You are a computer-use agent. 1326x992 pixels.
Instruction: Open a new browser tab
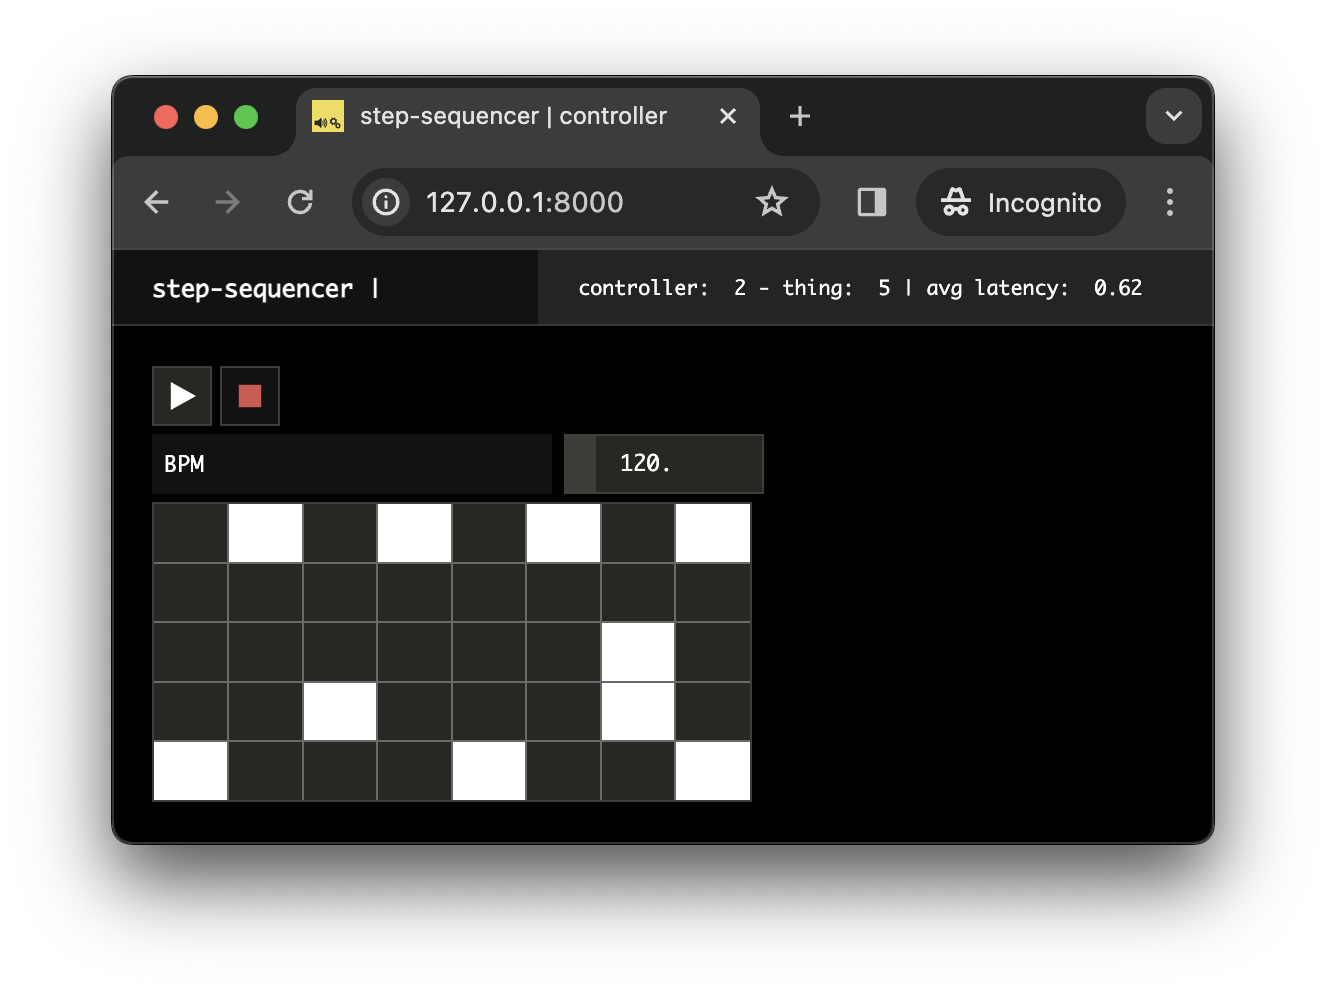pyautogui.click(x=799, y=117)
